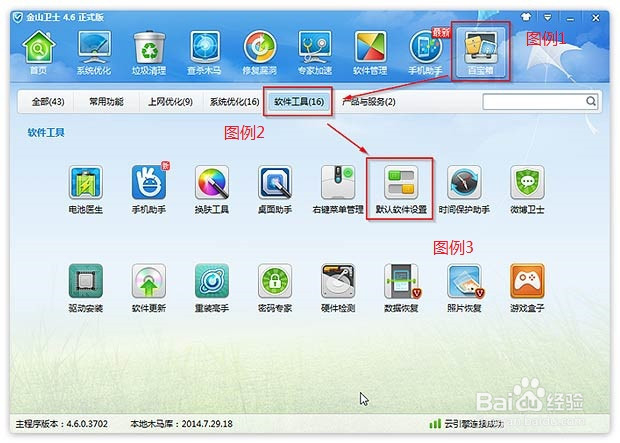Launch 电池医生 battery doctor tool
This screenshot has height=443, width=620.
pyautogui.click(x=85, y=189)
